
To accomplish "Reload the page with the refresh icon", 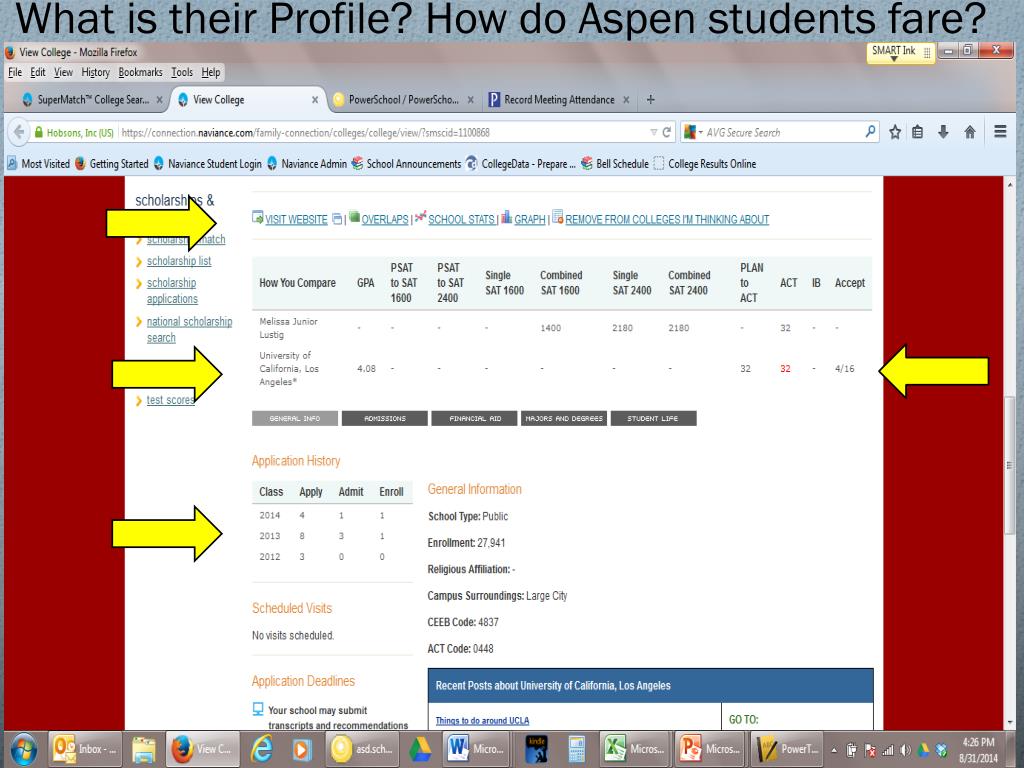I will (667, 133).
